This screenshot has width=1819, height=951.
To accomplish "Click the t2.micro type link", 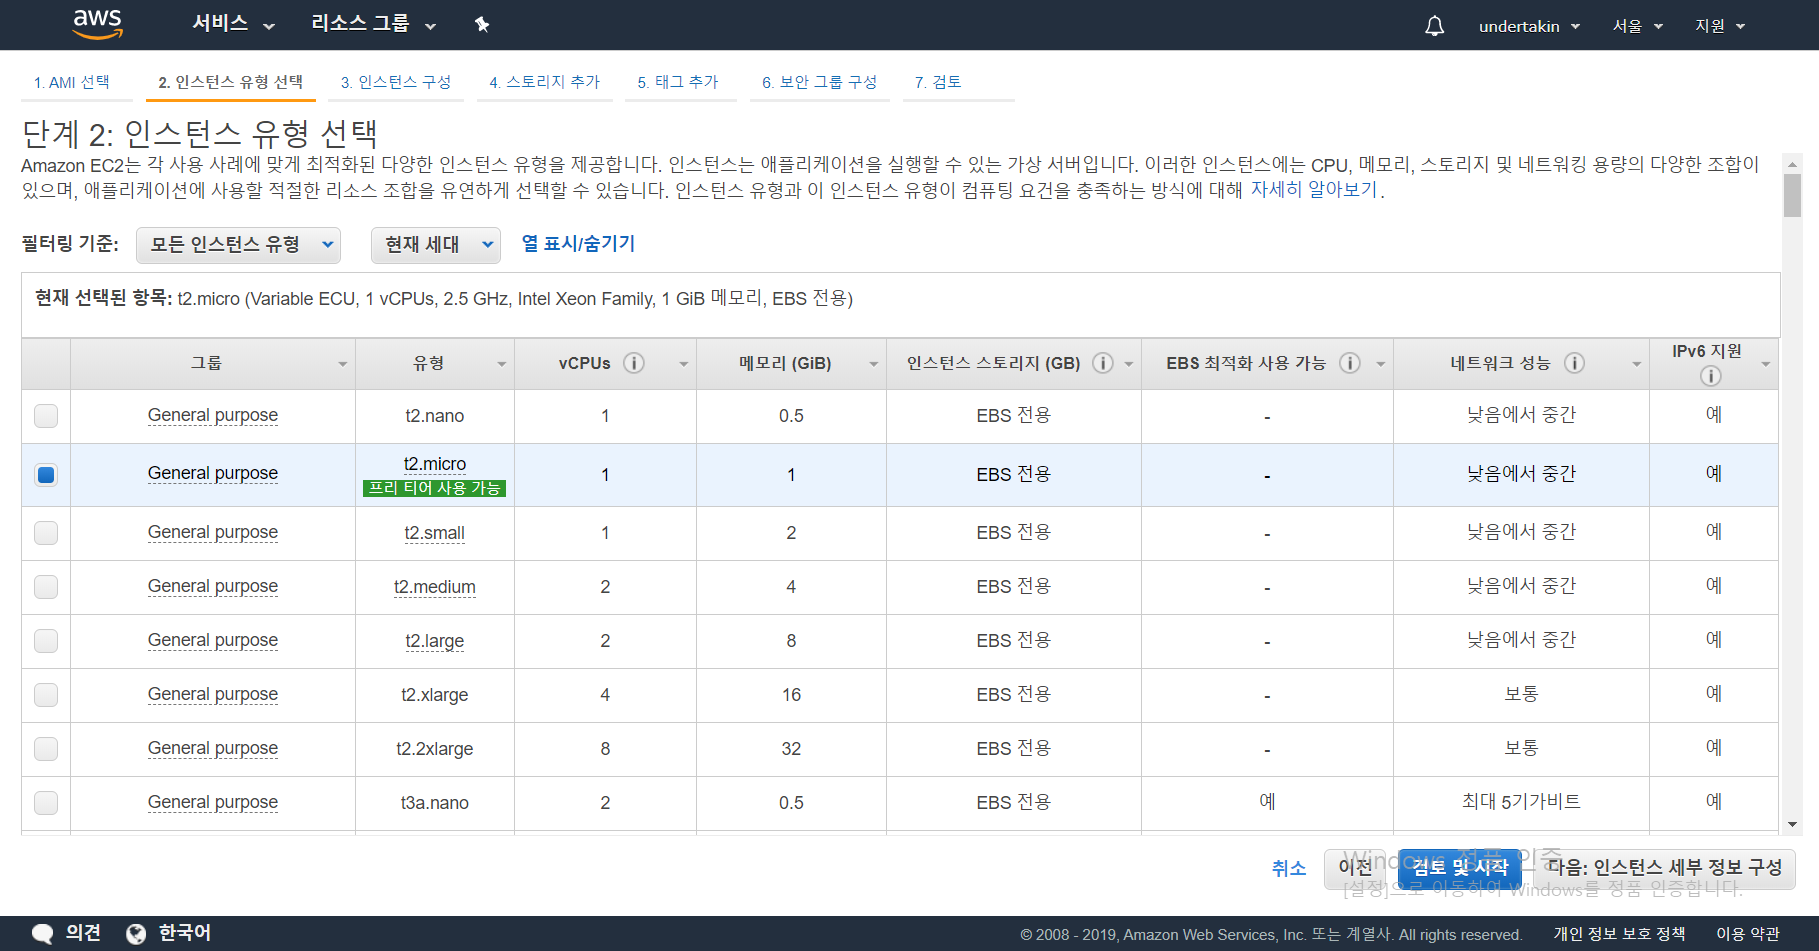I will point(435,464).
